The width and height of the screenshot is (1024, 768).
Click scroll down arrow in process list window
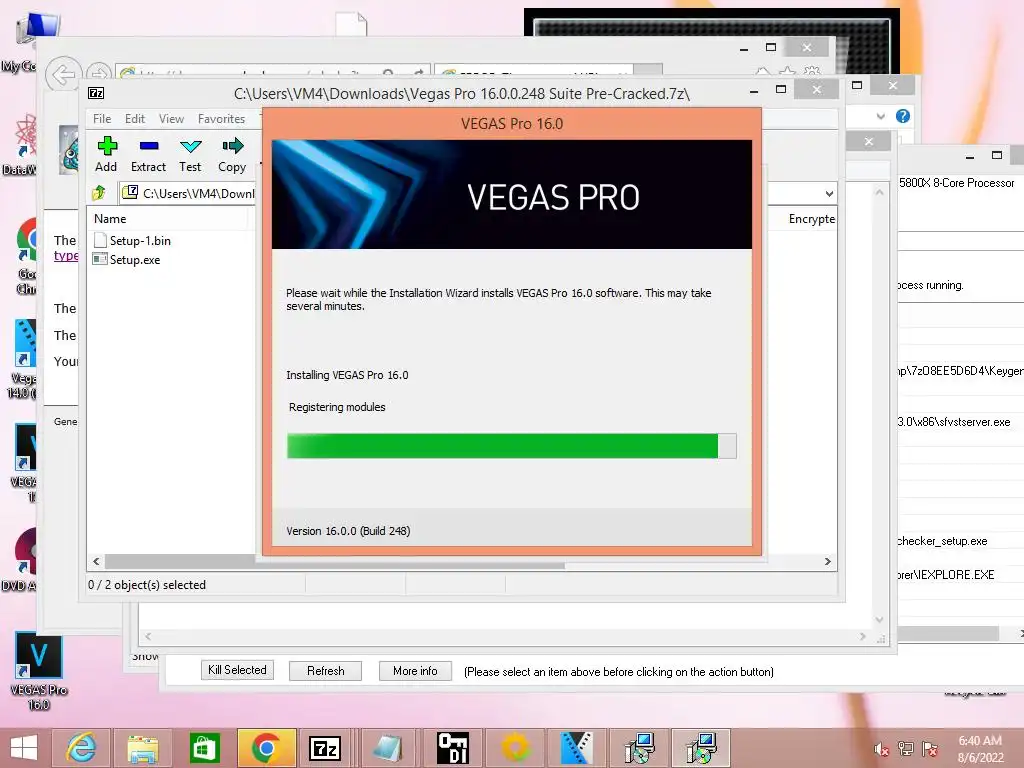coord(880,619)
